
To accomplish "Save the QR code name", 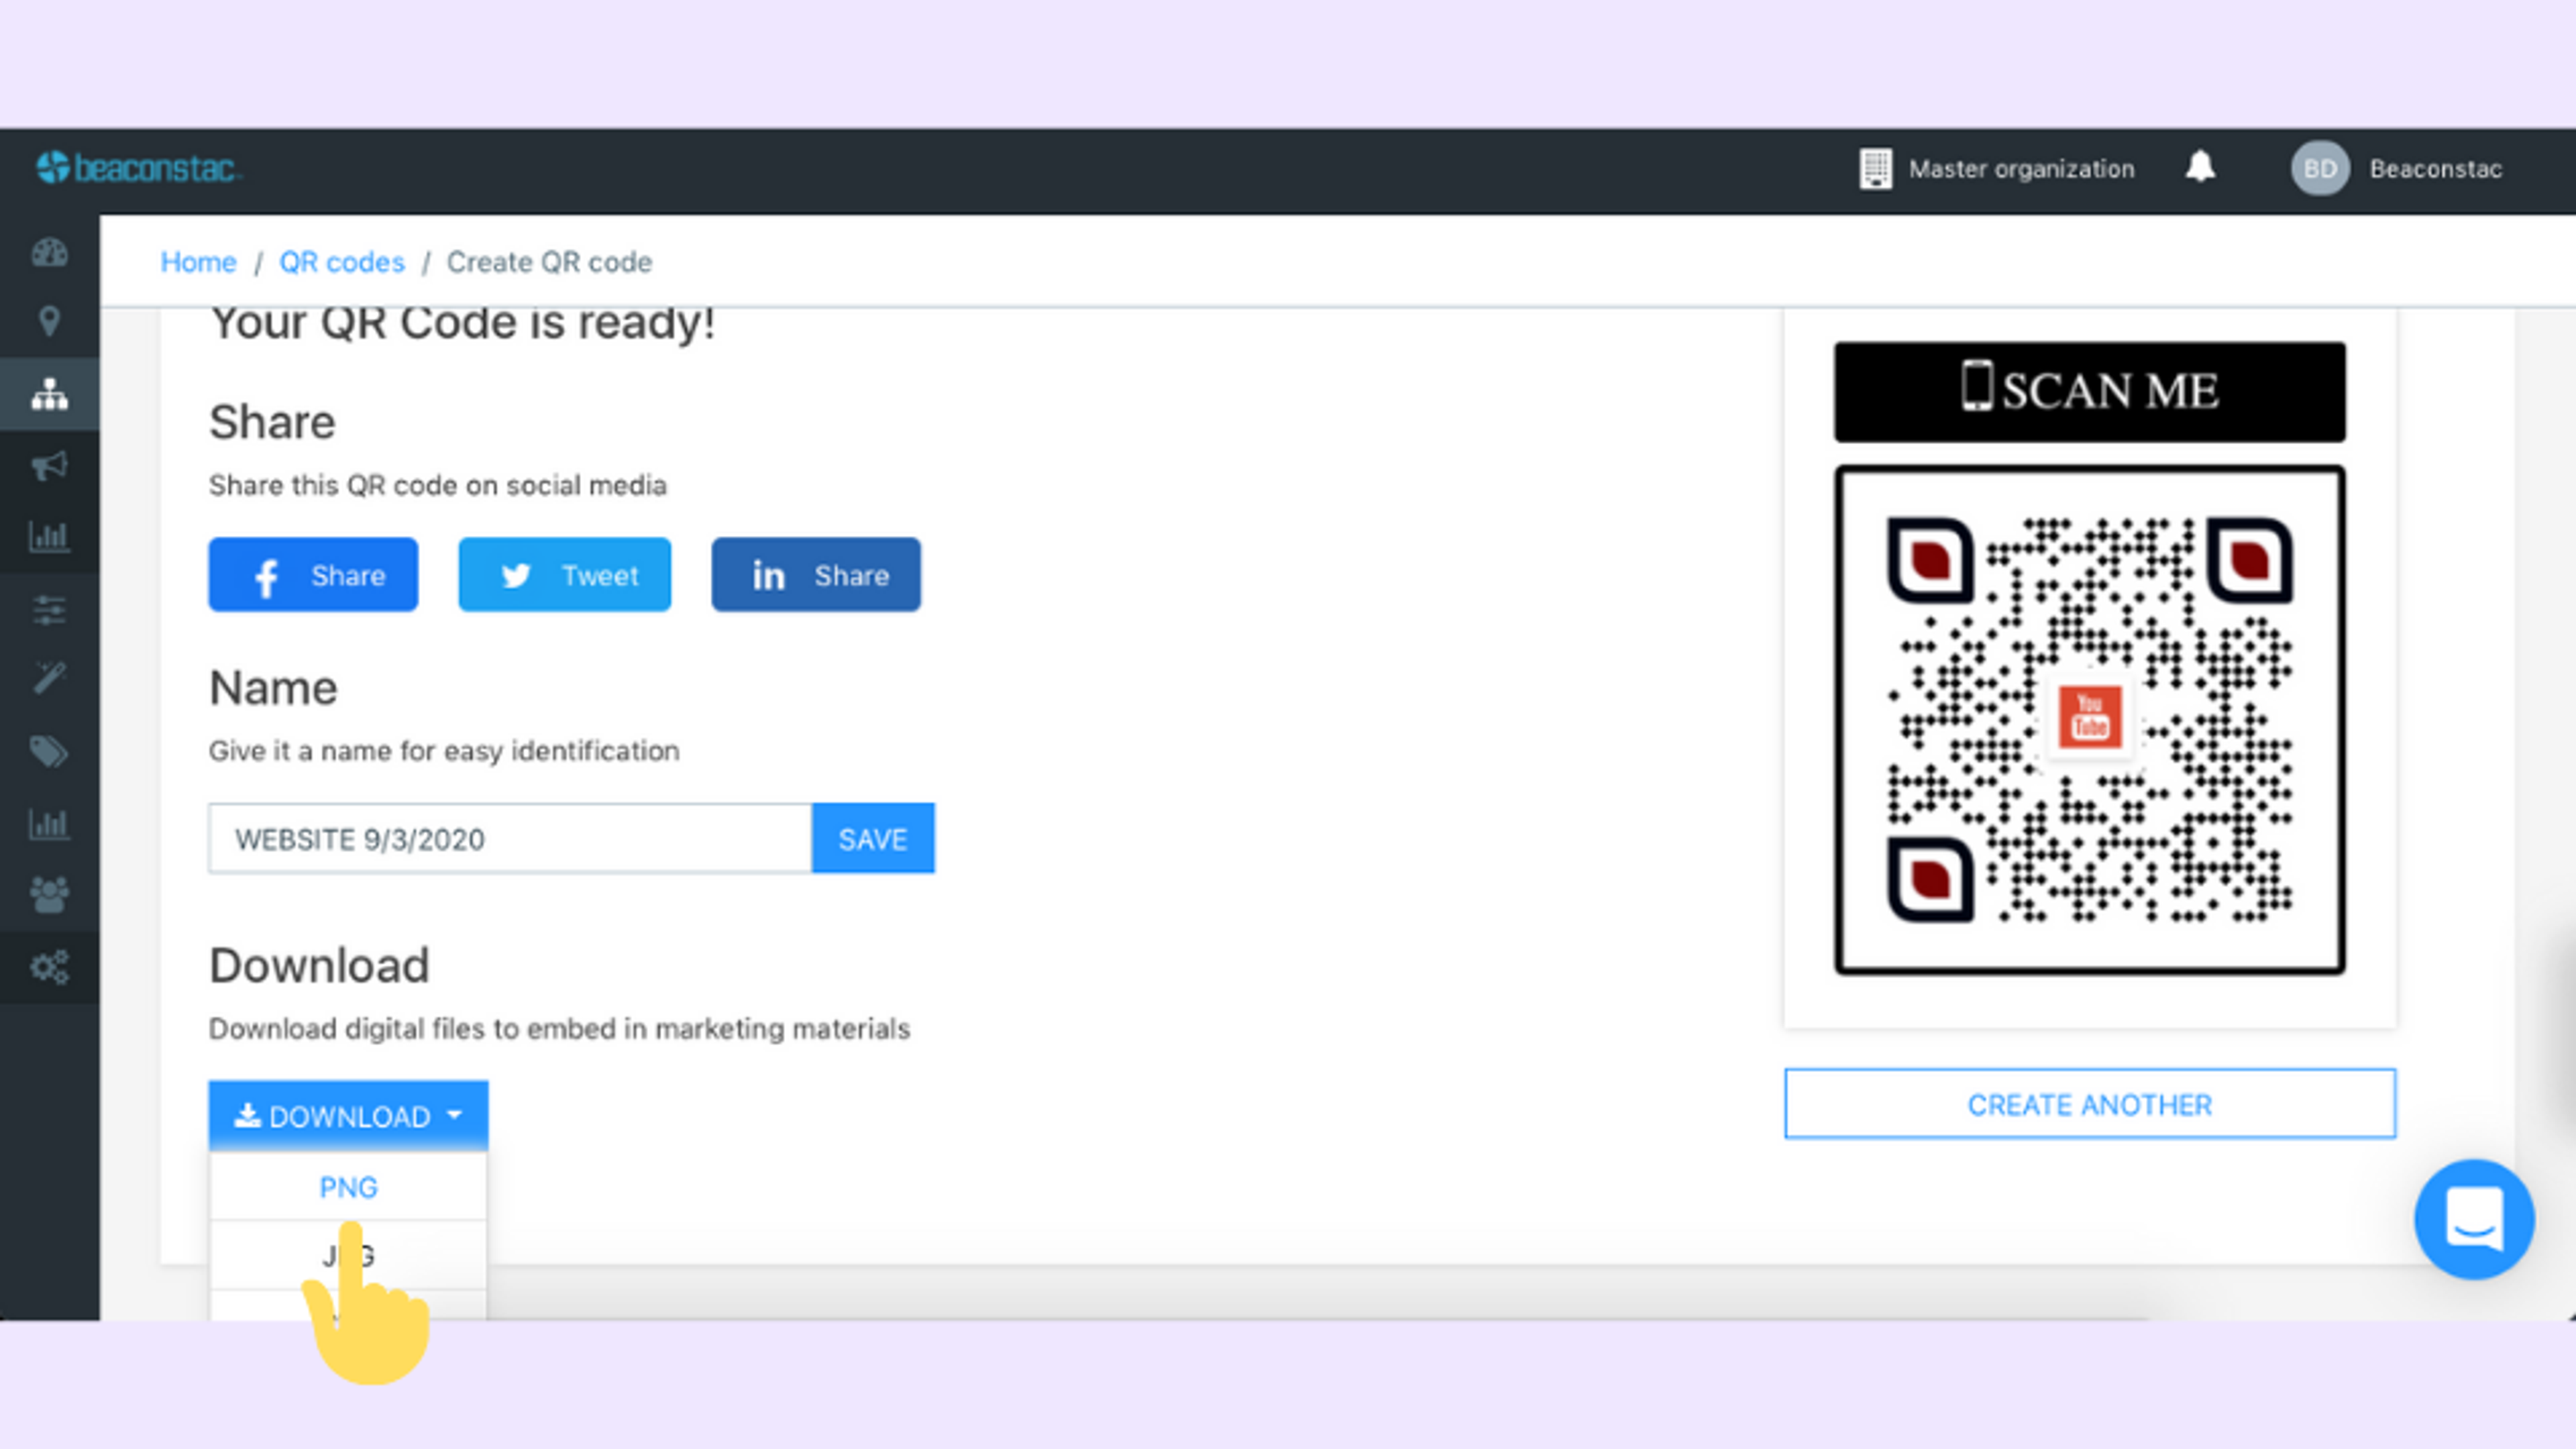I will point(873,838).
